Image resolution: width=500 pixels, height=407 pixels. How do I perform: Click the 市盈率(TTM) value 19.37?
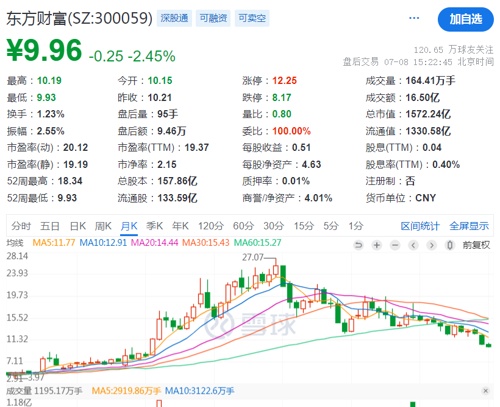(197, 148)
